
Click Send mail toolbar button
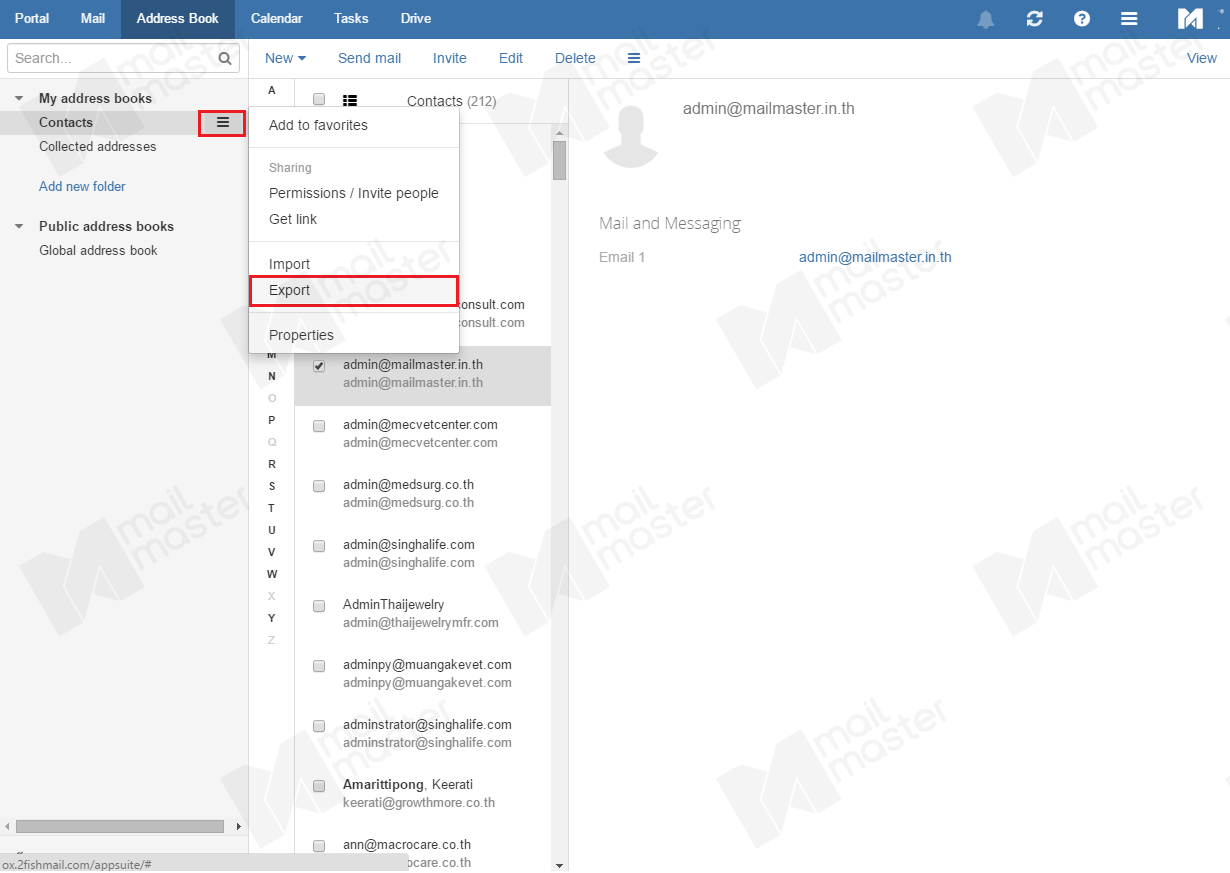(369, 58)
